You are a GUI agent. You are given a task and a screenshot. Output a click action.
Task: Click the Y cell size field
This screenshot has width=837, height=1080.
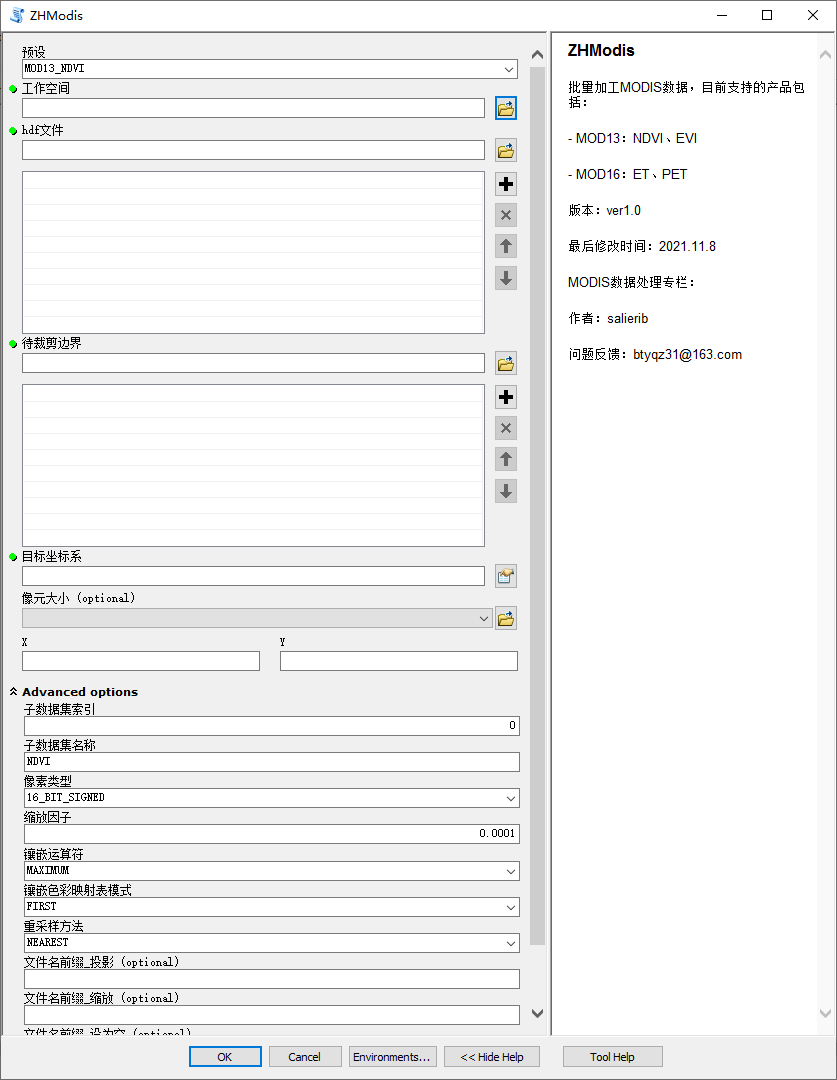(399, 661)
